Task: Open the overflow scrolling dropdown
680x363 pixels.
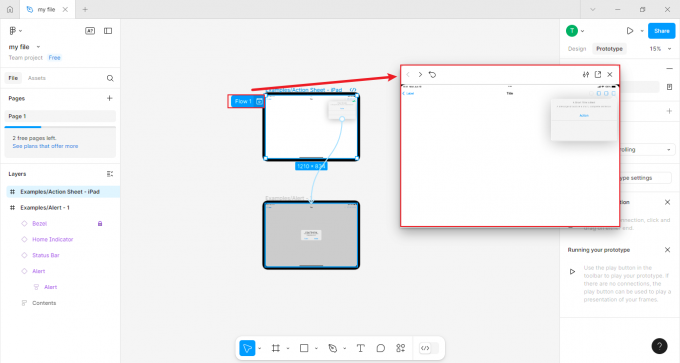Action: [x=647, y=150]
